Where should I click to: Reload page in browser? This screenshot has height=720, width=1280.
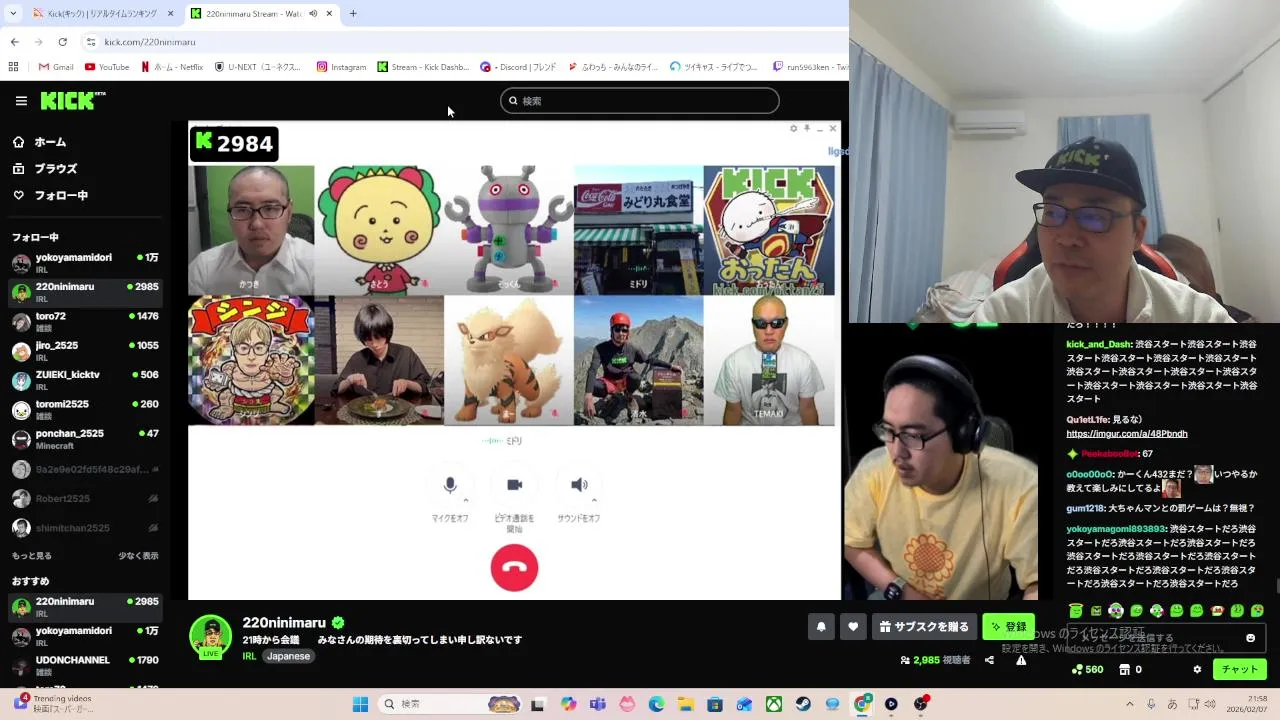[x=62, y=42]
